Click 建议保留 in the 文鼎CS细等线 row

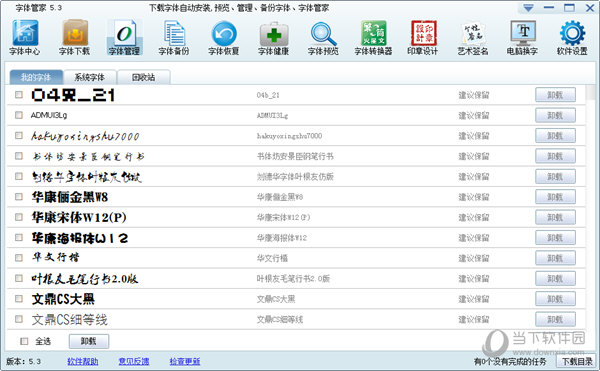click(474, 319)
